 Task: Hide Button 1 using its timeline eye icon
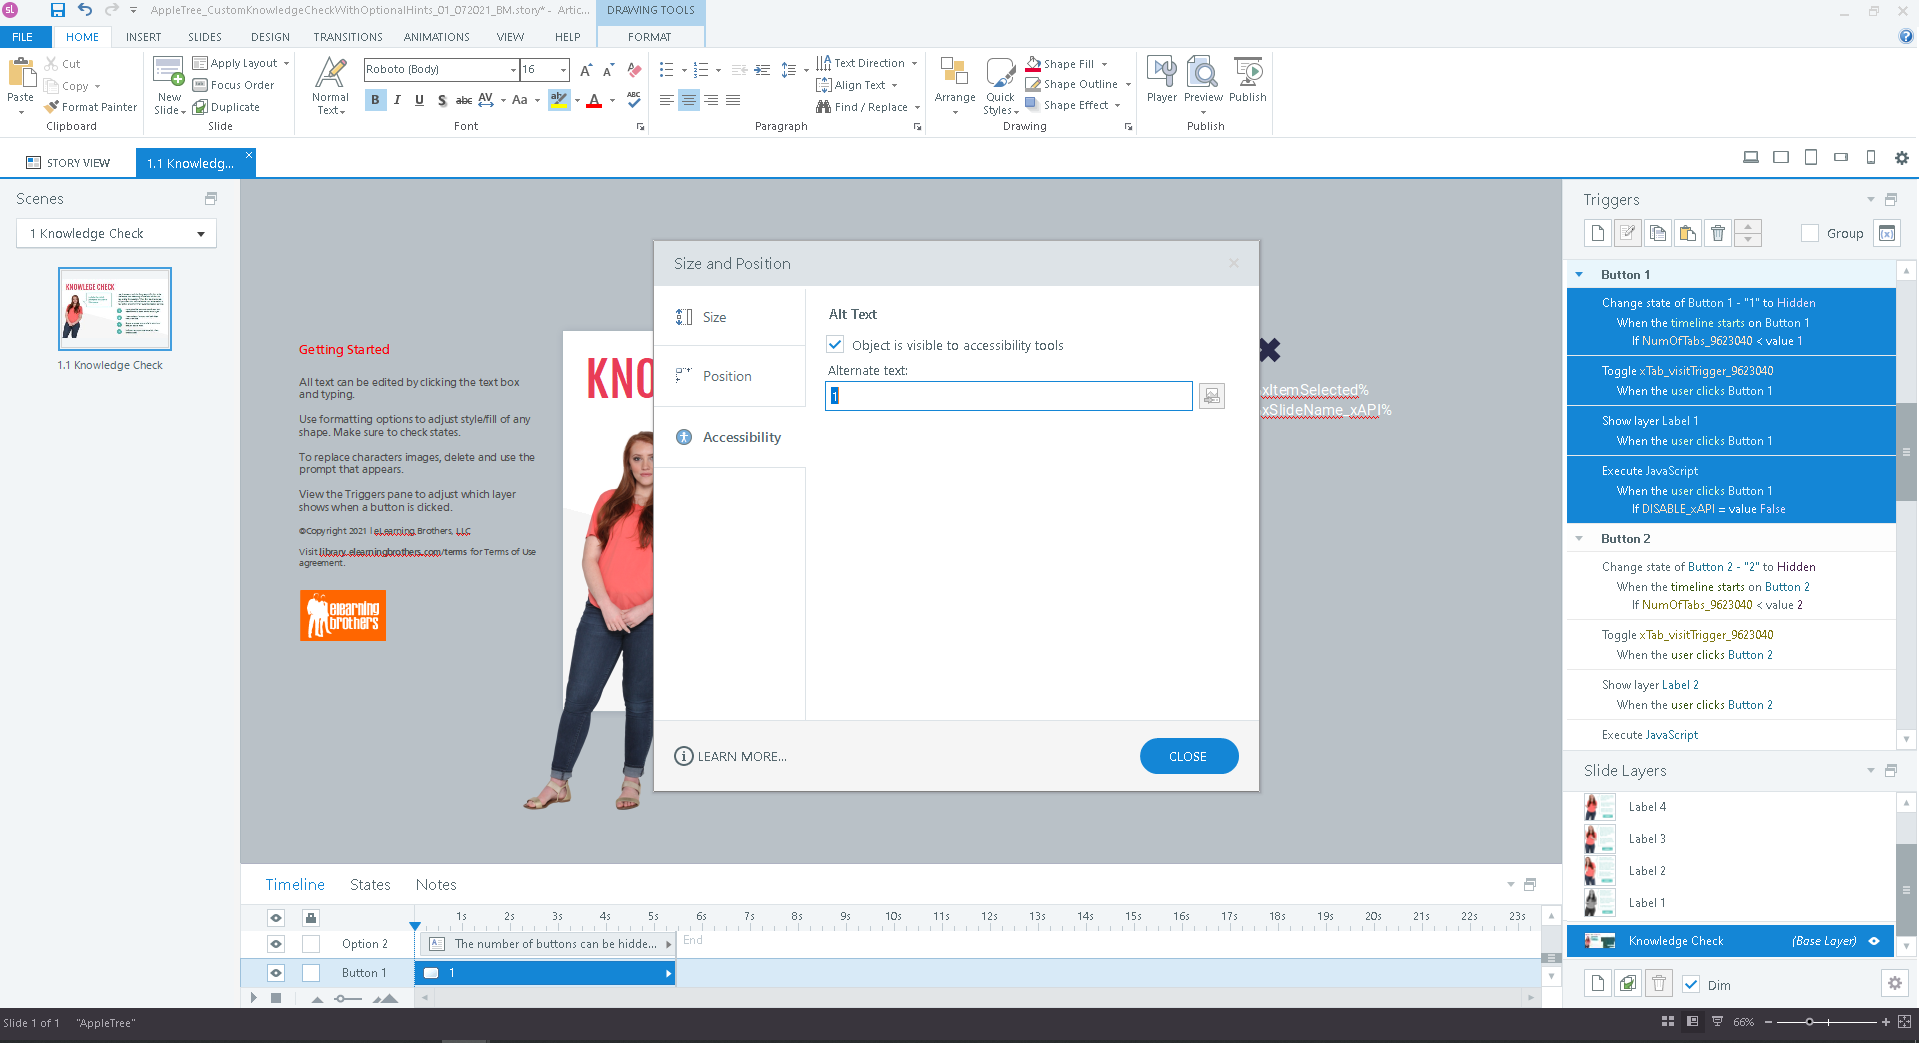tap(276, 973)
